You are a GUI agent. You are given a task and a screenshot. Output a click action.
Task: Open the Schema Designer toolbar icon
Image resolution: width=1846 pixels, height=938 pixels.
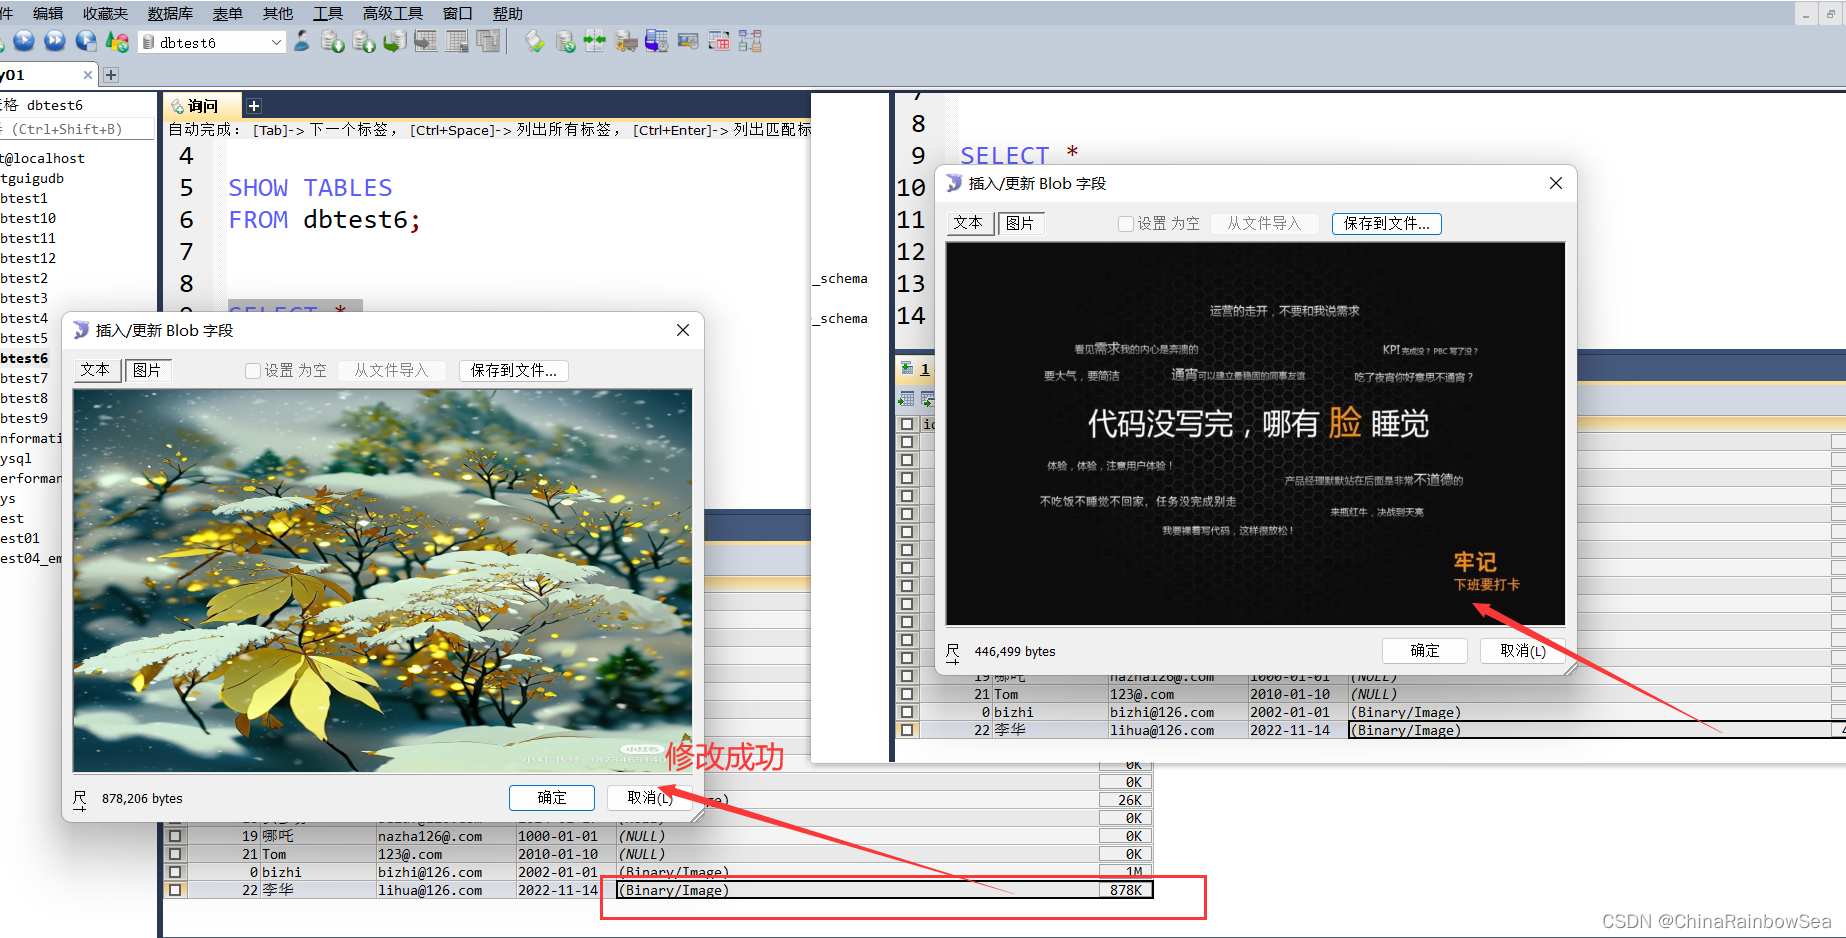[x=750, y=41]
